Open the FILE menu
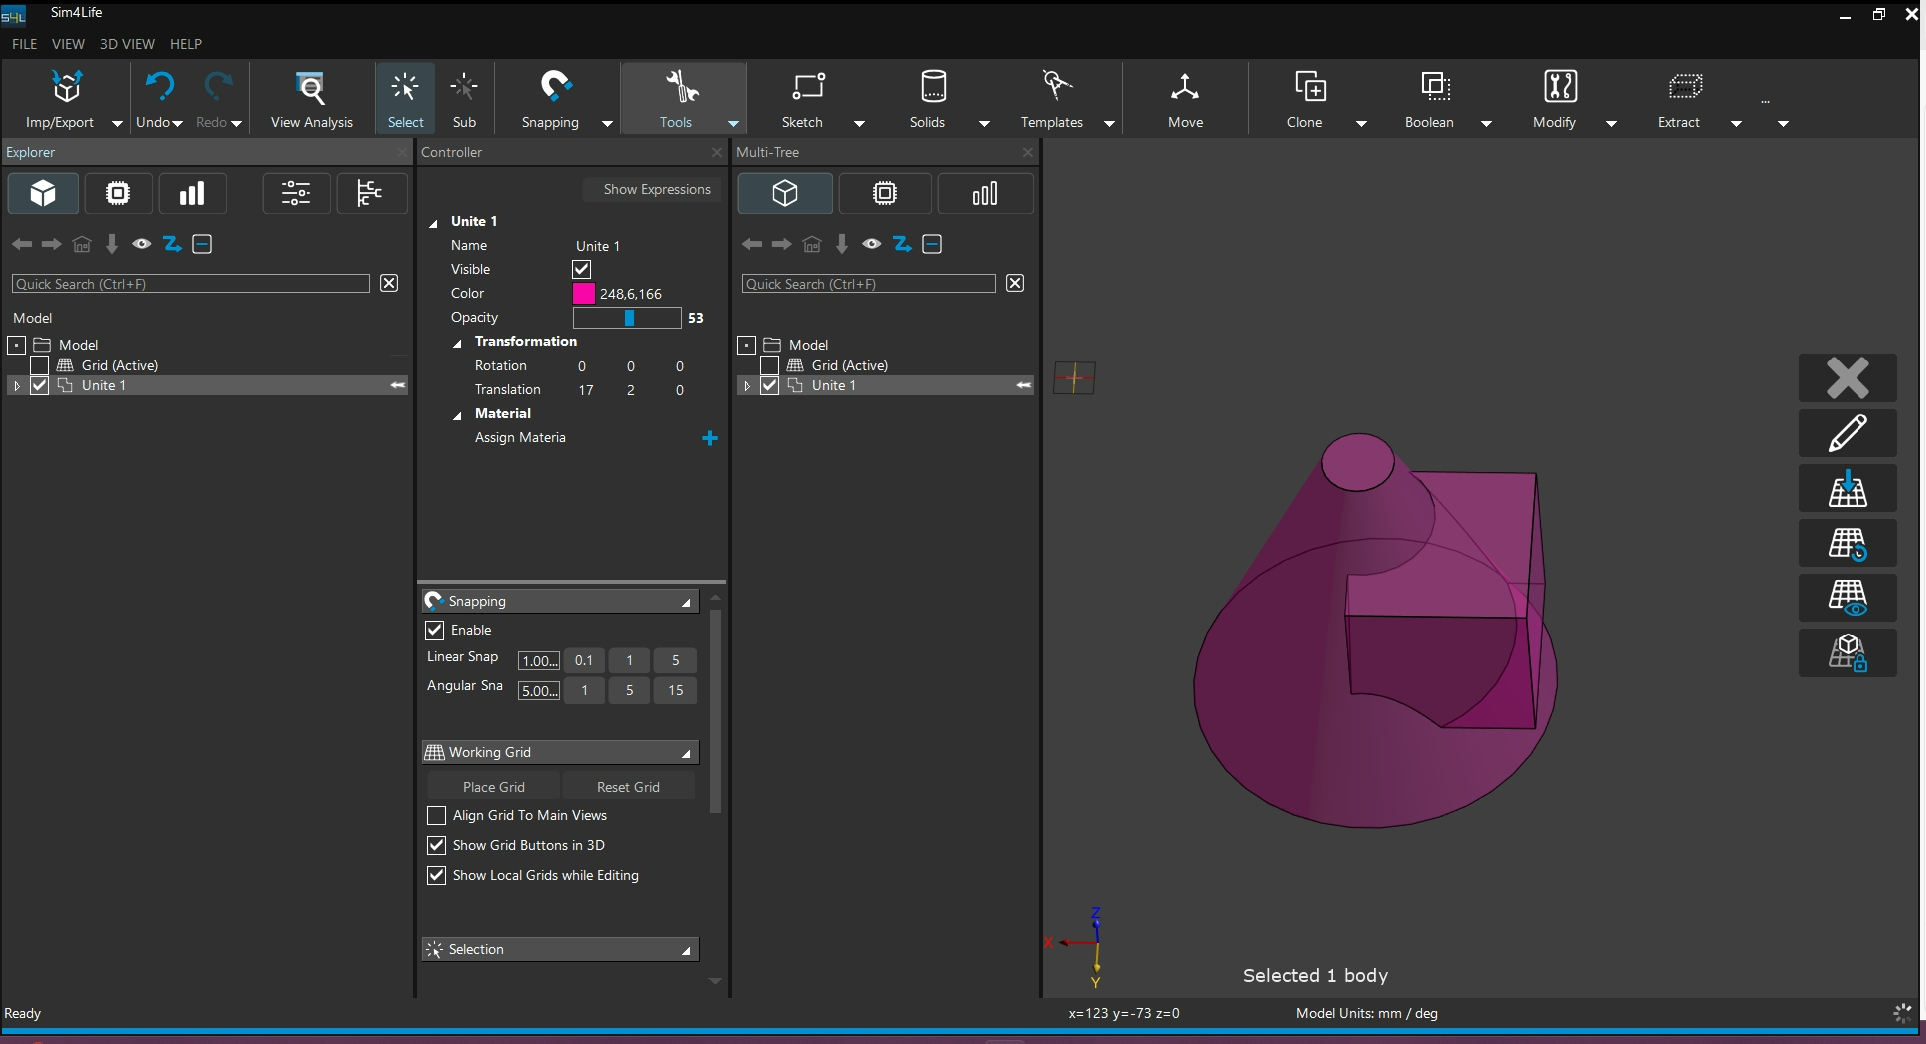 tap(25, 44)
